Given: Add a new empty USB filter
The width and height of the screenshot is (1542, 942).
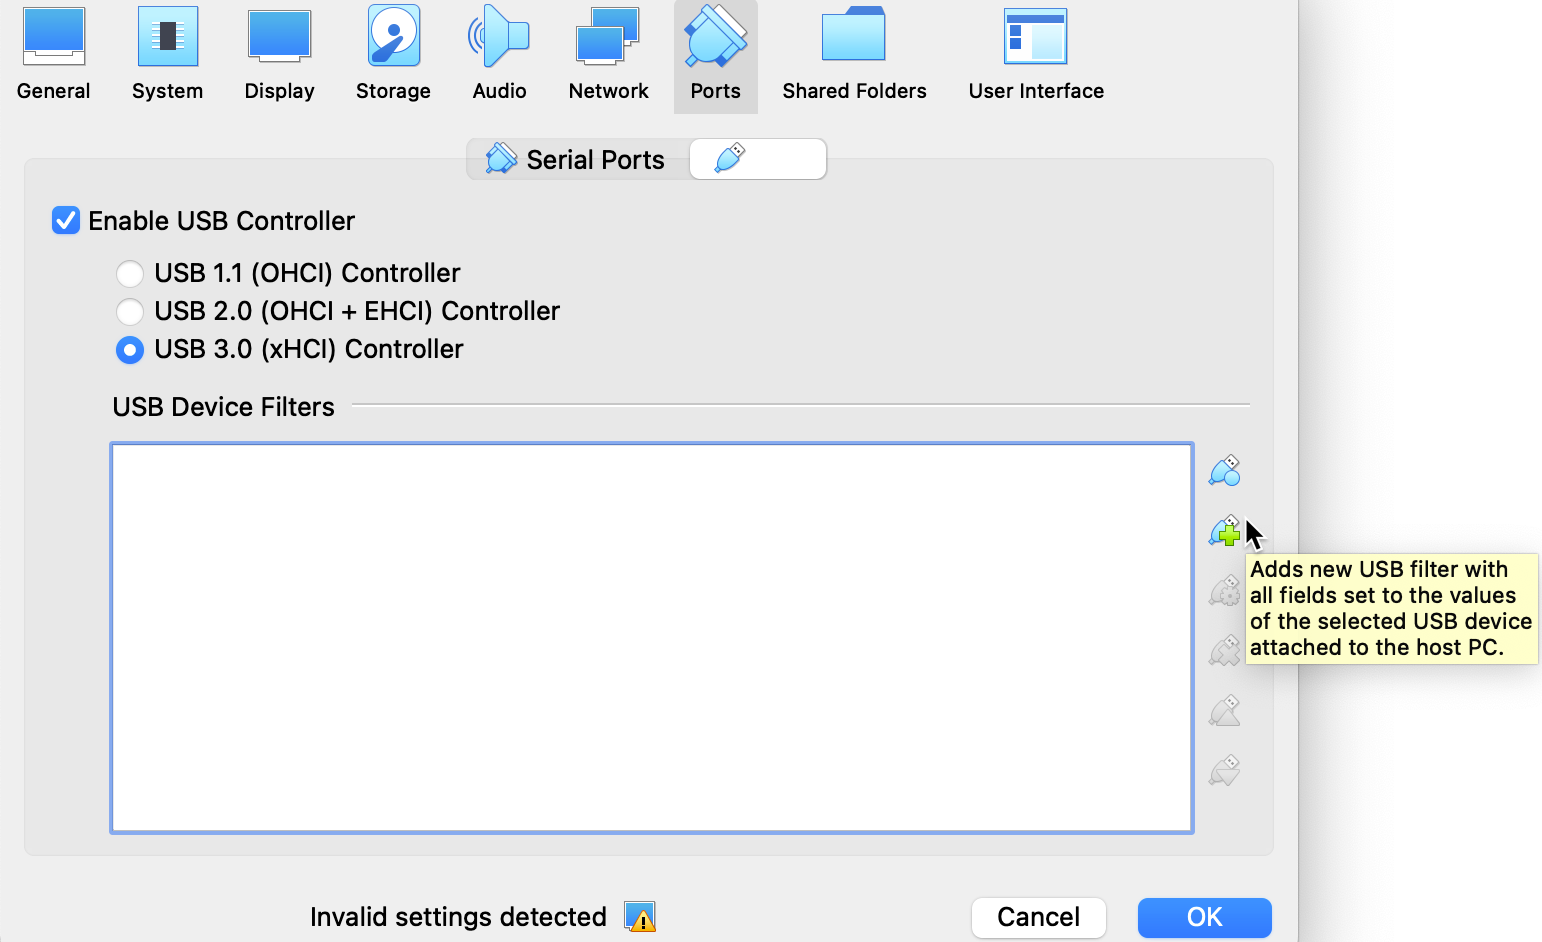Looking at the screenshot, I should 1224,470.
